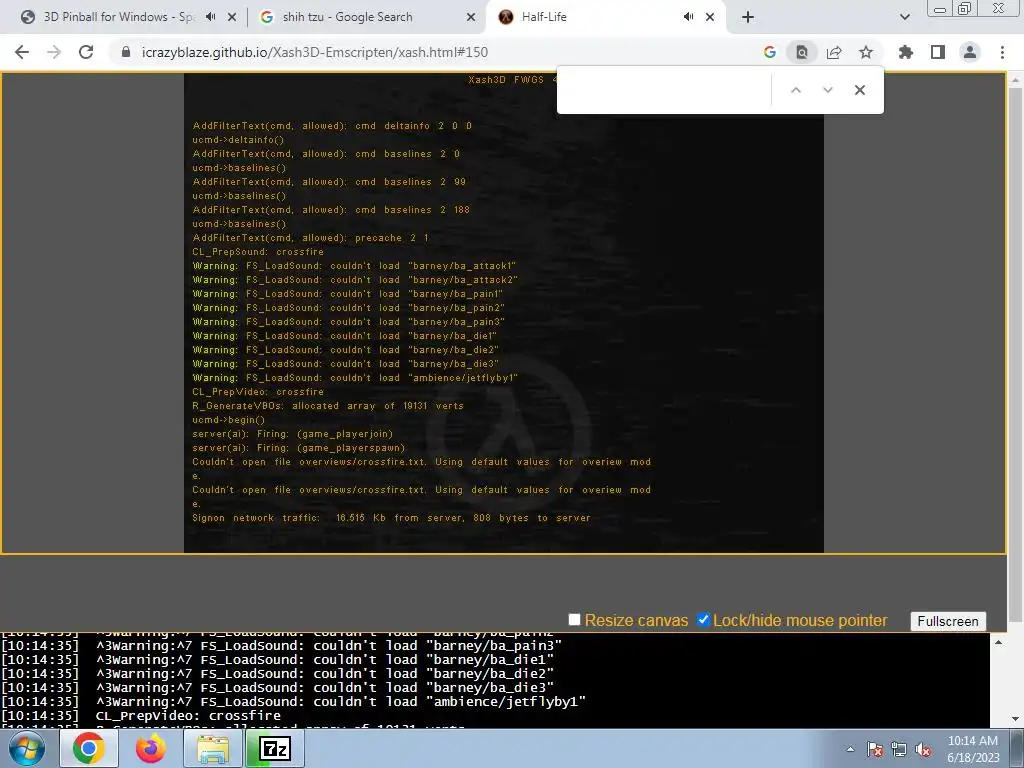The height and width of the screenshot is (768, 1024).
Task: Click the address bar URL
Action: point(315,52)
